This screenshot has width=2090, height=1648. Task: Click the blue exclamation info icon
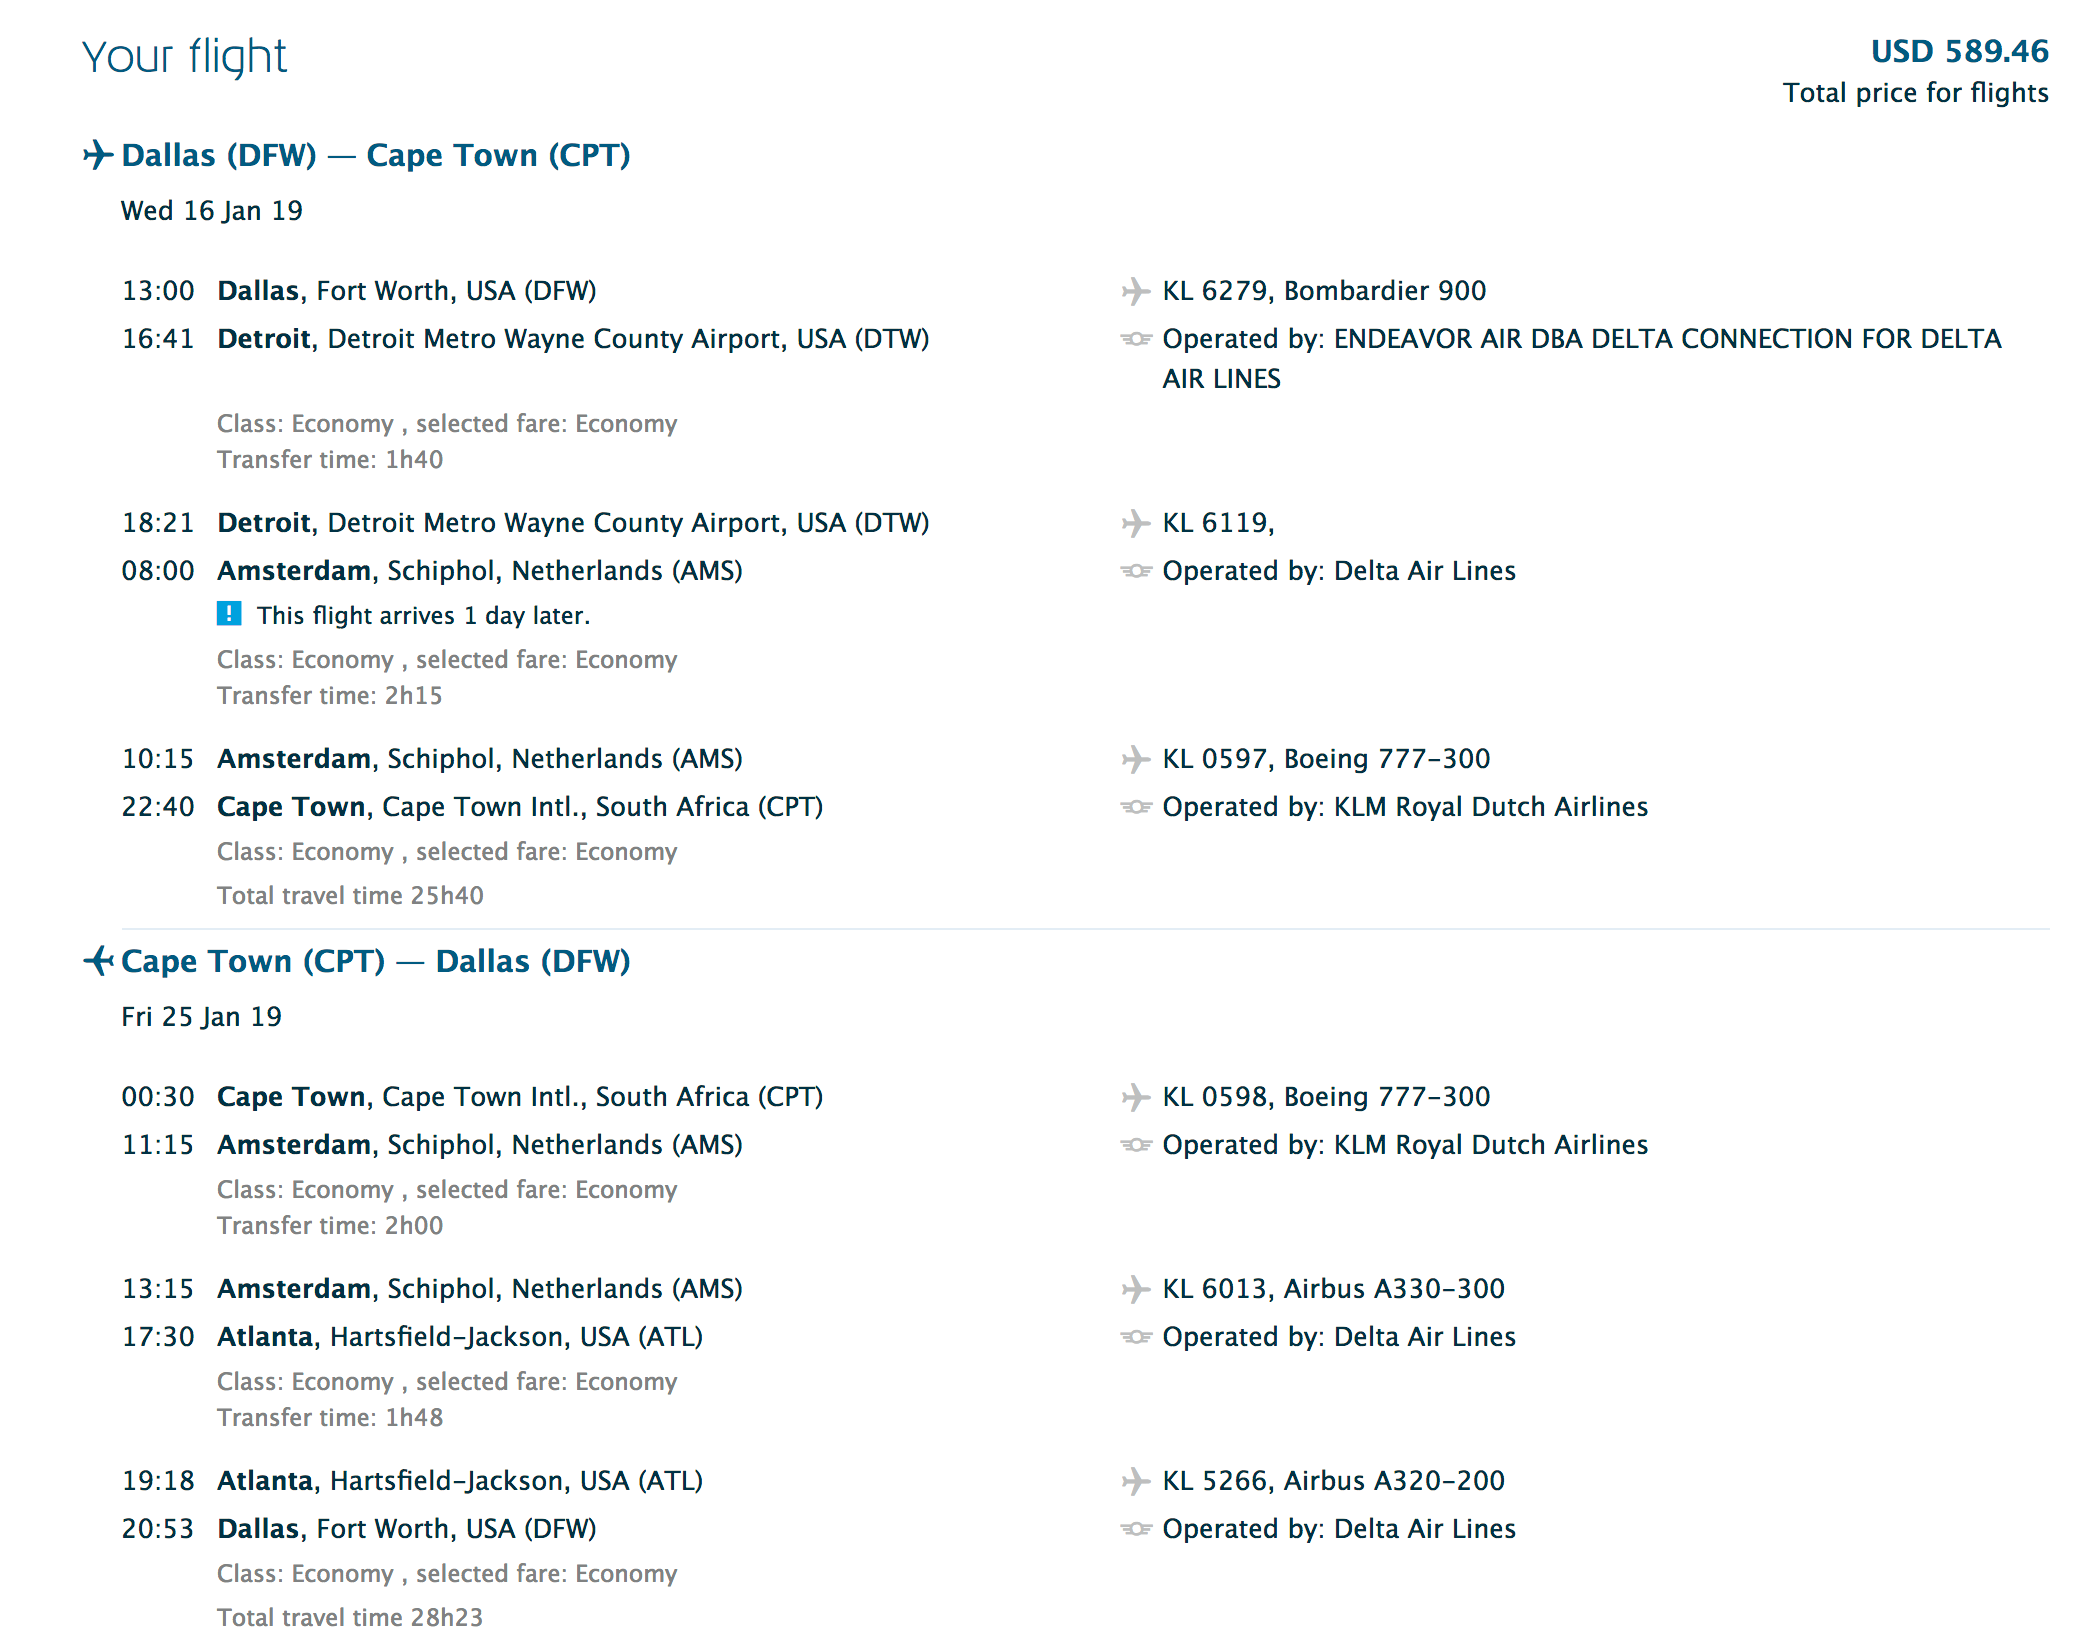pos(229,614)
